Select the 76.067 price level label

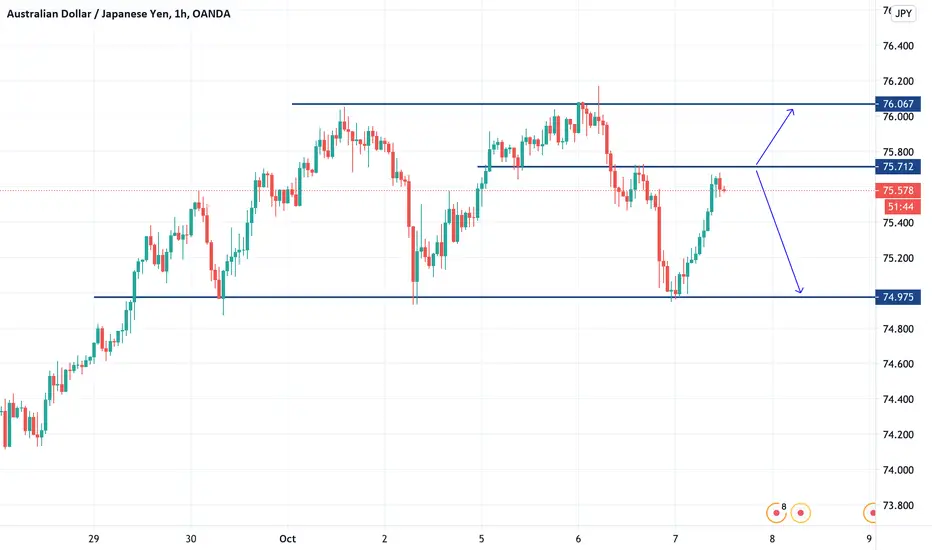pos(898,104)
